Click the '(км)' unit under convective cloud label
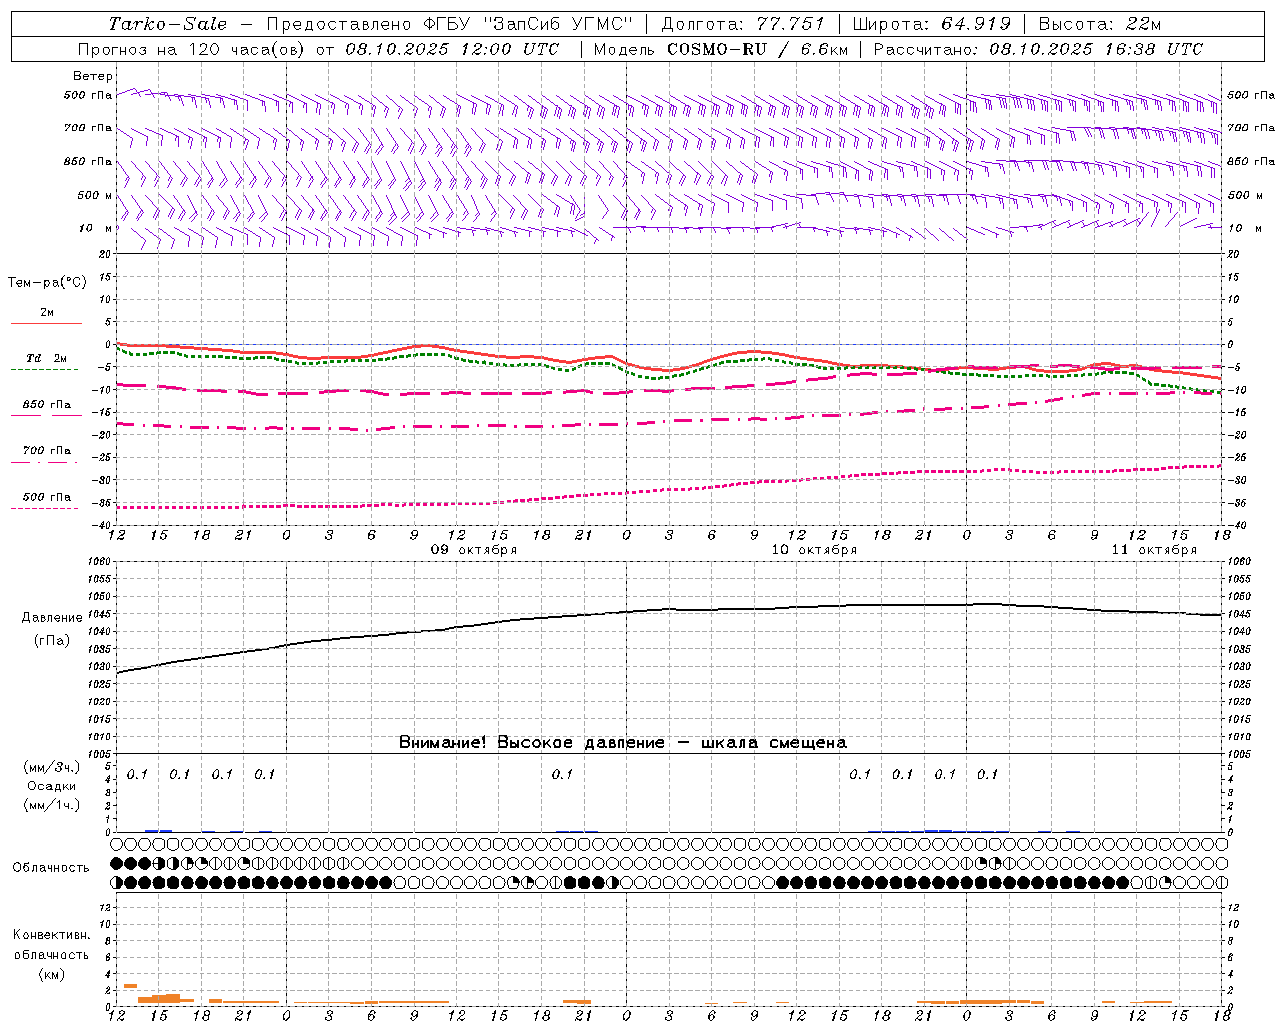Image resolution: width=1280 pixels, height=1024 pixels. coord(51,974)
